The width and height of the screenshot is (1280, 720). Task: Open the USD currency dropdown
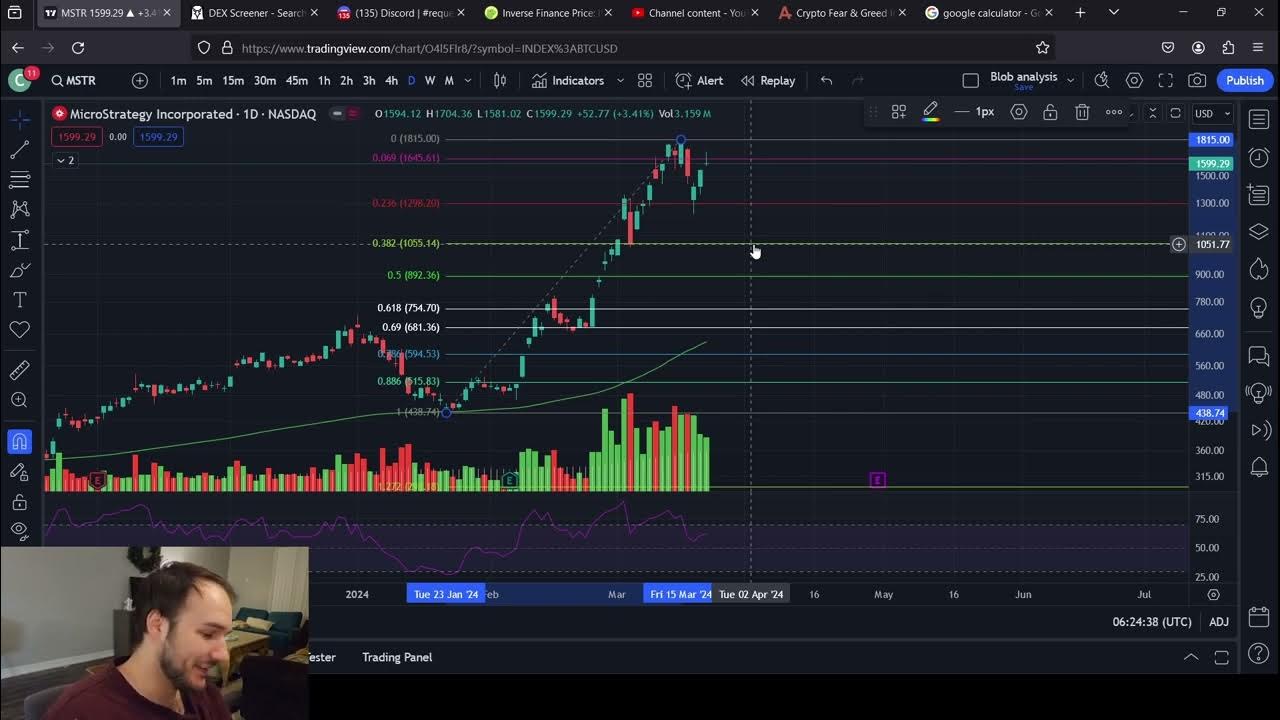click(x=1213, y=113)
